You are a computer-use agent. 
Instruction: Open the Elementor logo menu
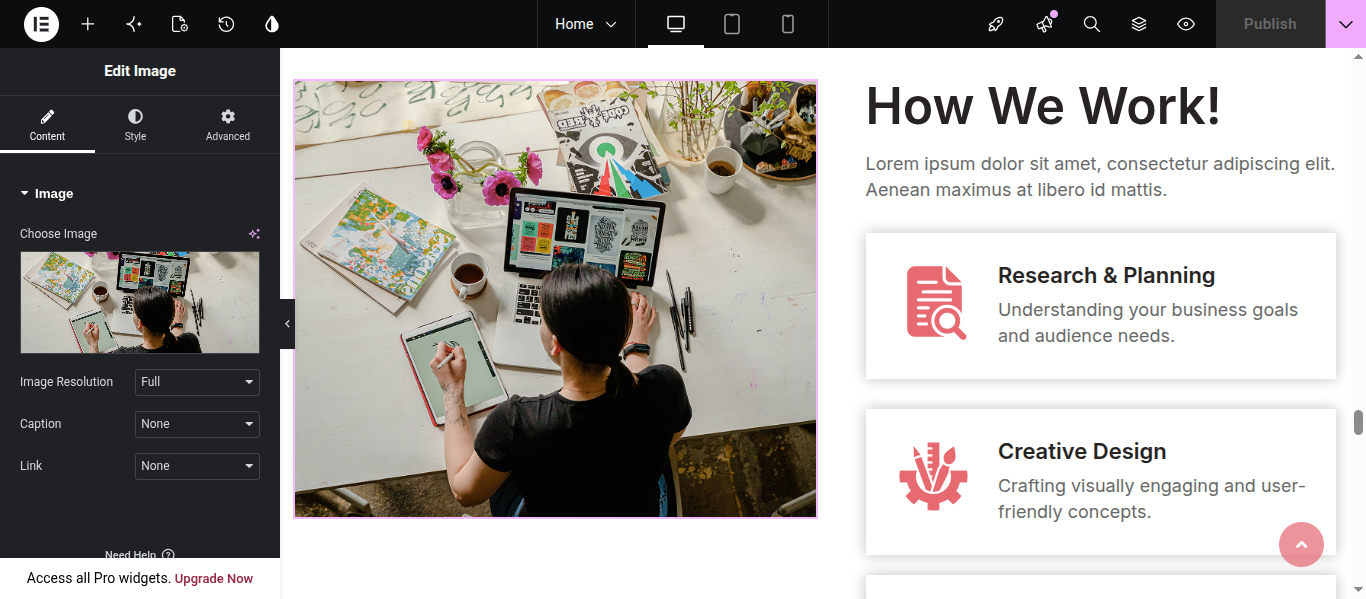(41, 24)
